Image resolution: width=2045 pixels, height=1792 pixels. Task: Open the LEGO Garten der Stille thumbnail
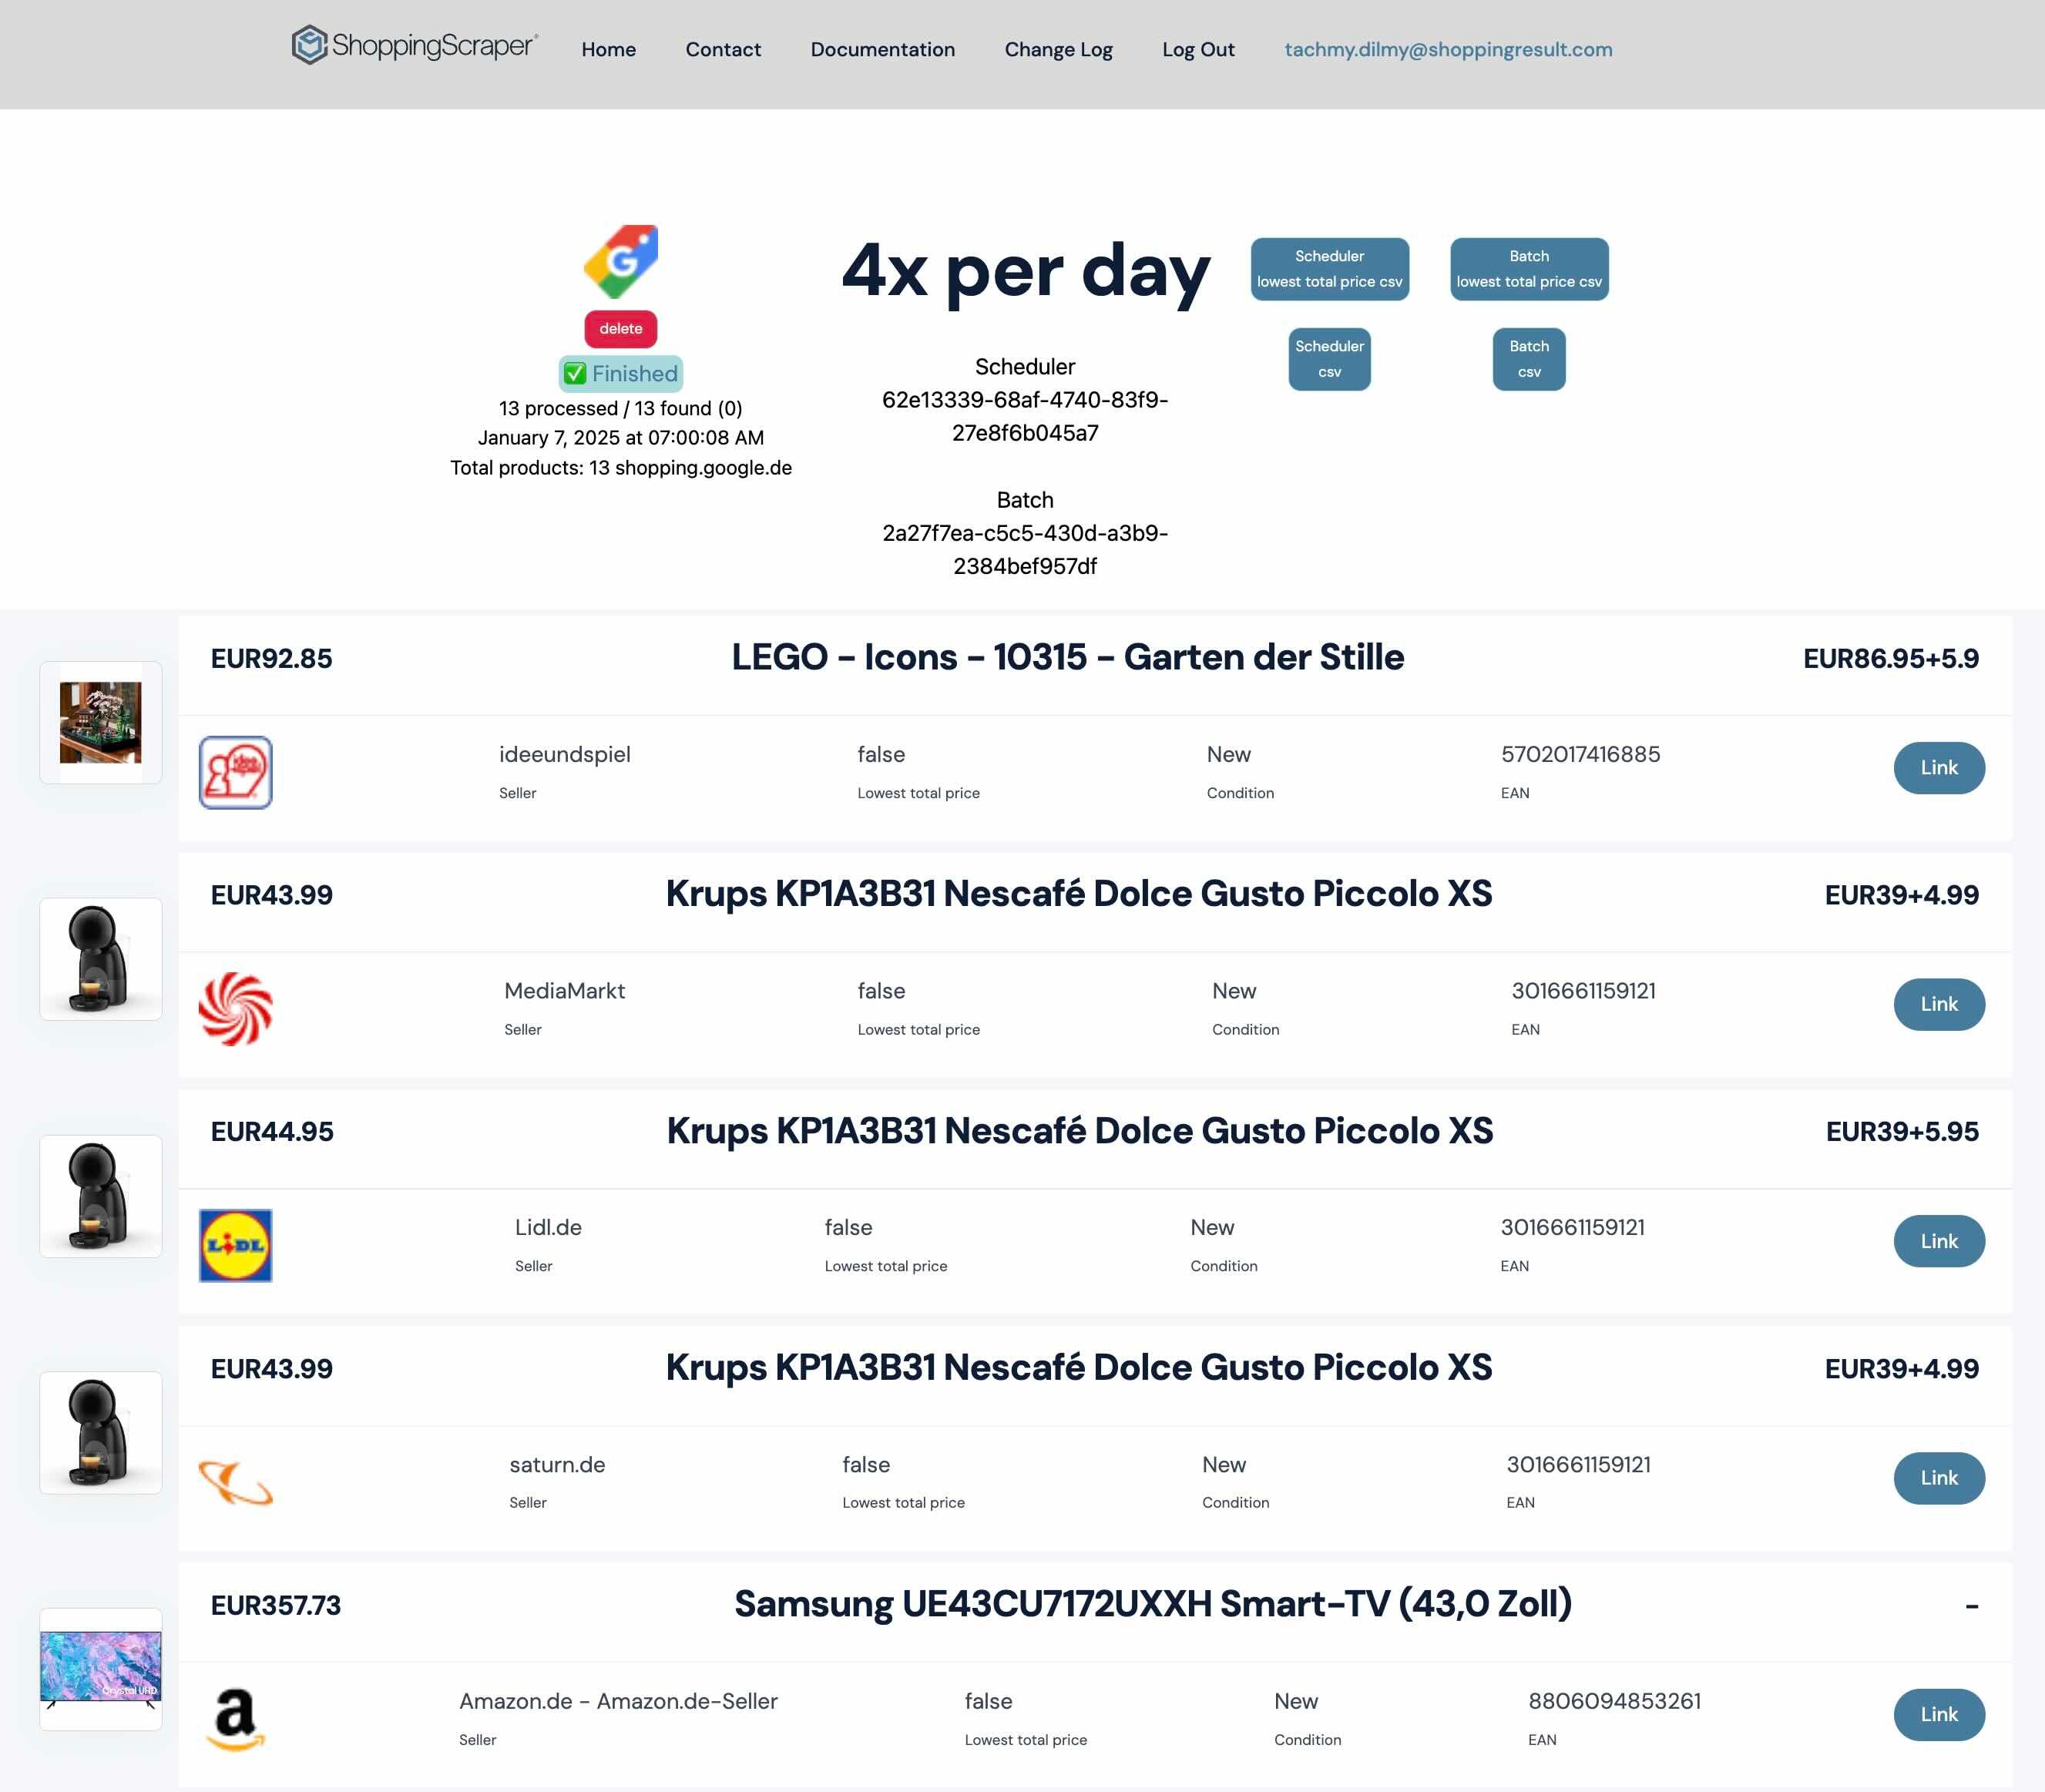[101, 722]
